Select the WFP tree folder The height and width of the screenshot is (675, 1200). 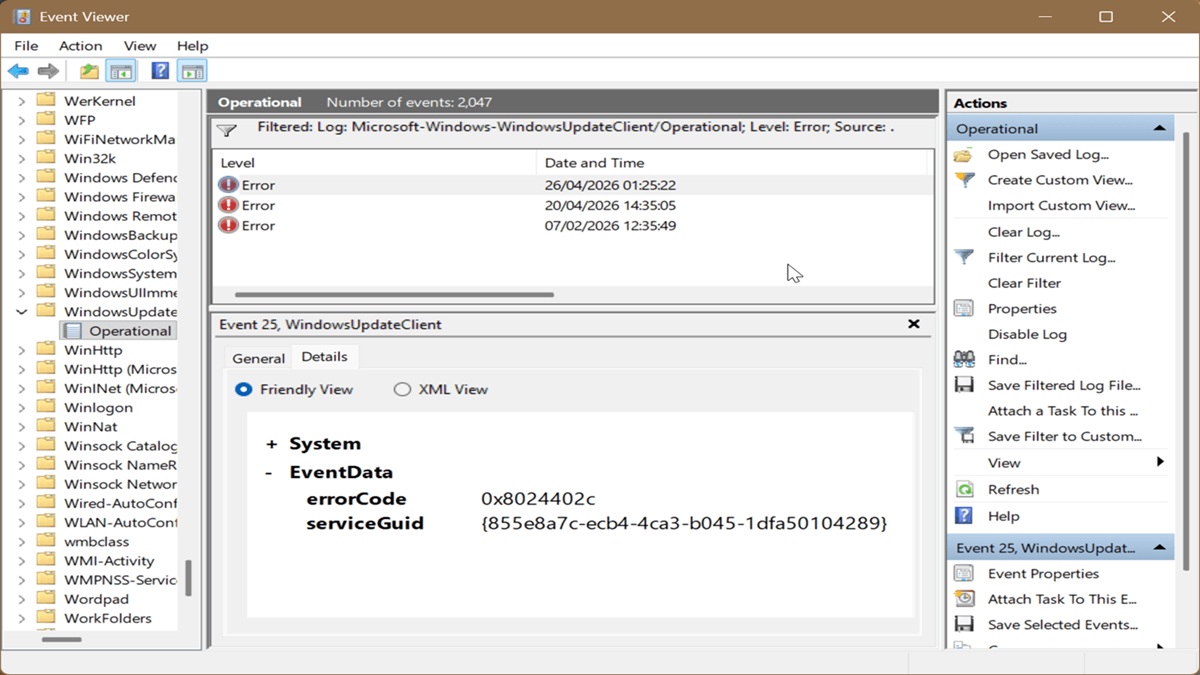coord(79,120)
